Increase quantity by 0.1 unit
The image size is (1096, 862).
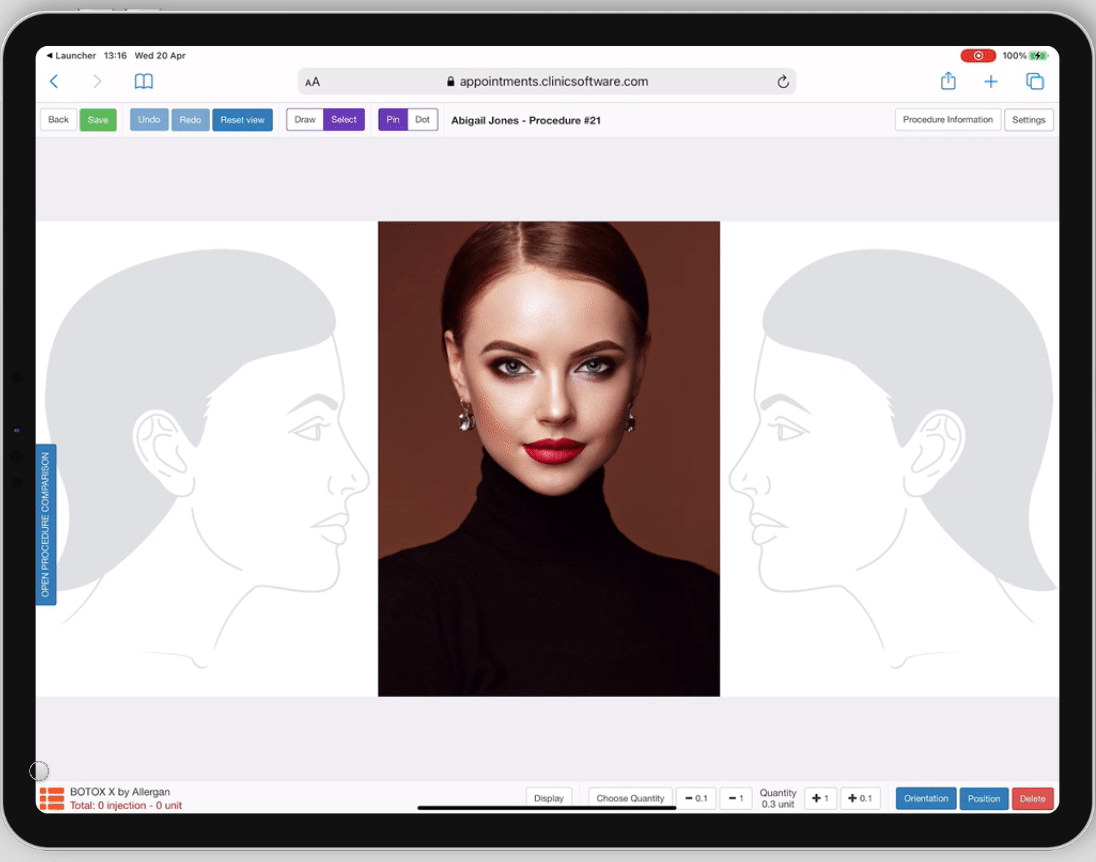859,798
